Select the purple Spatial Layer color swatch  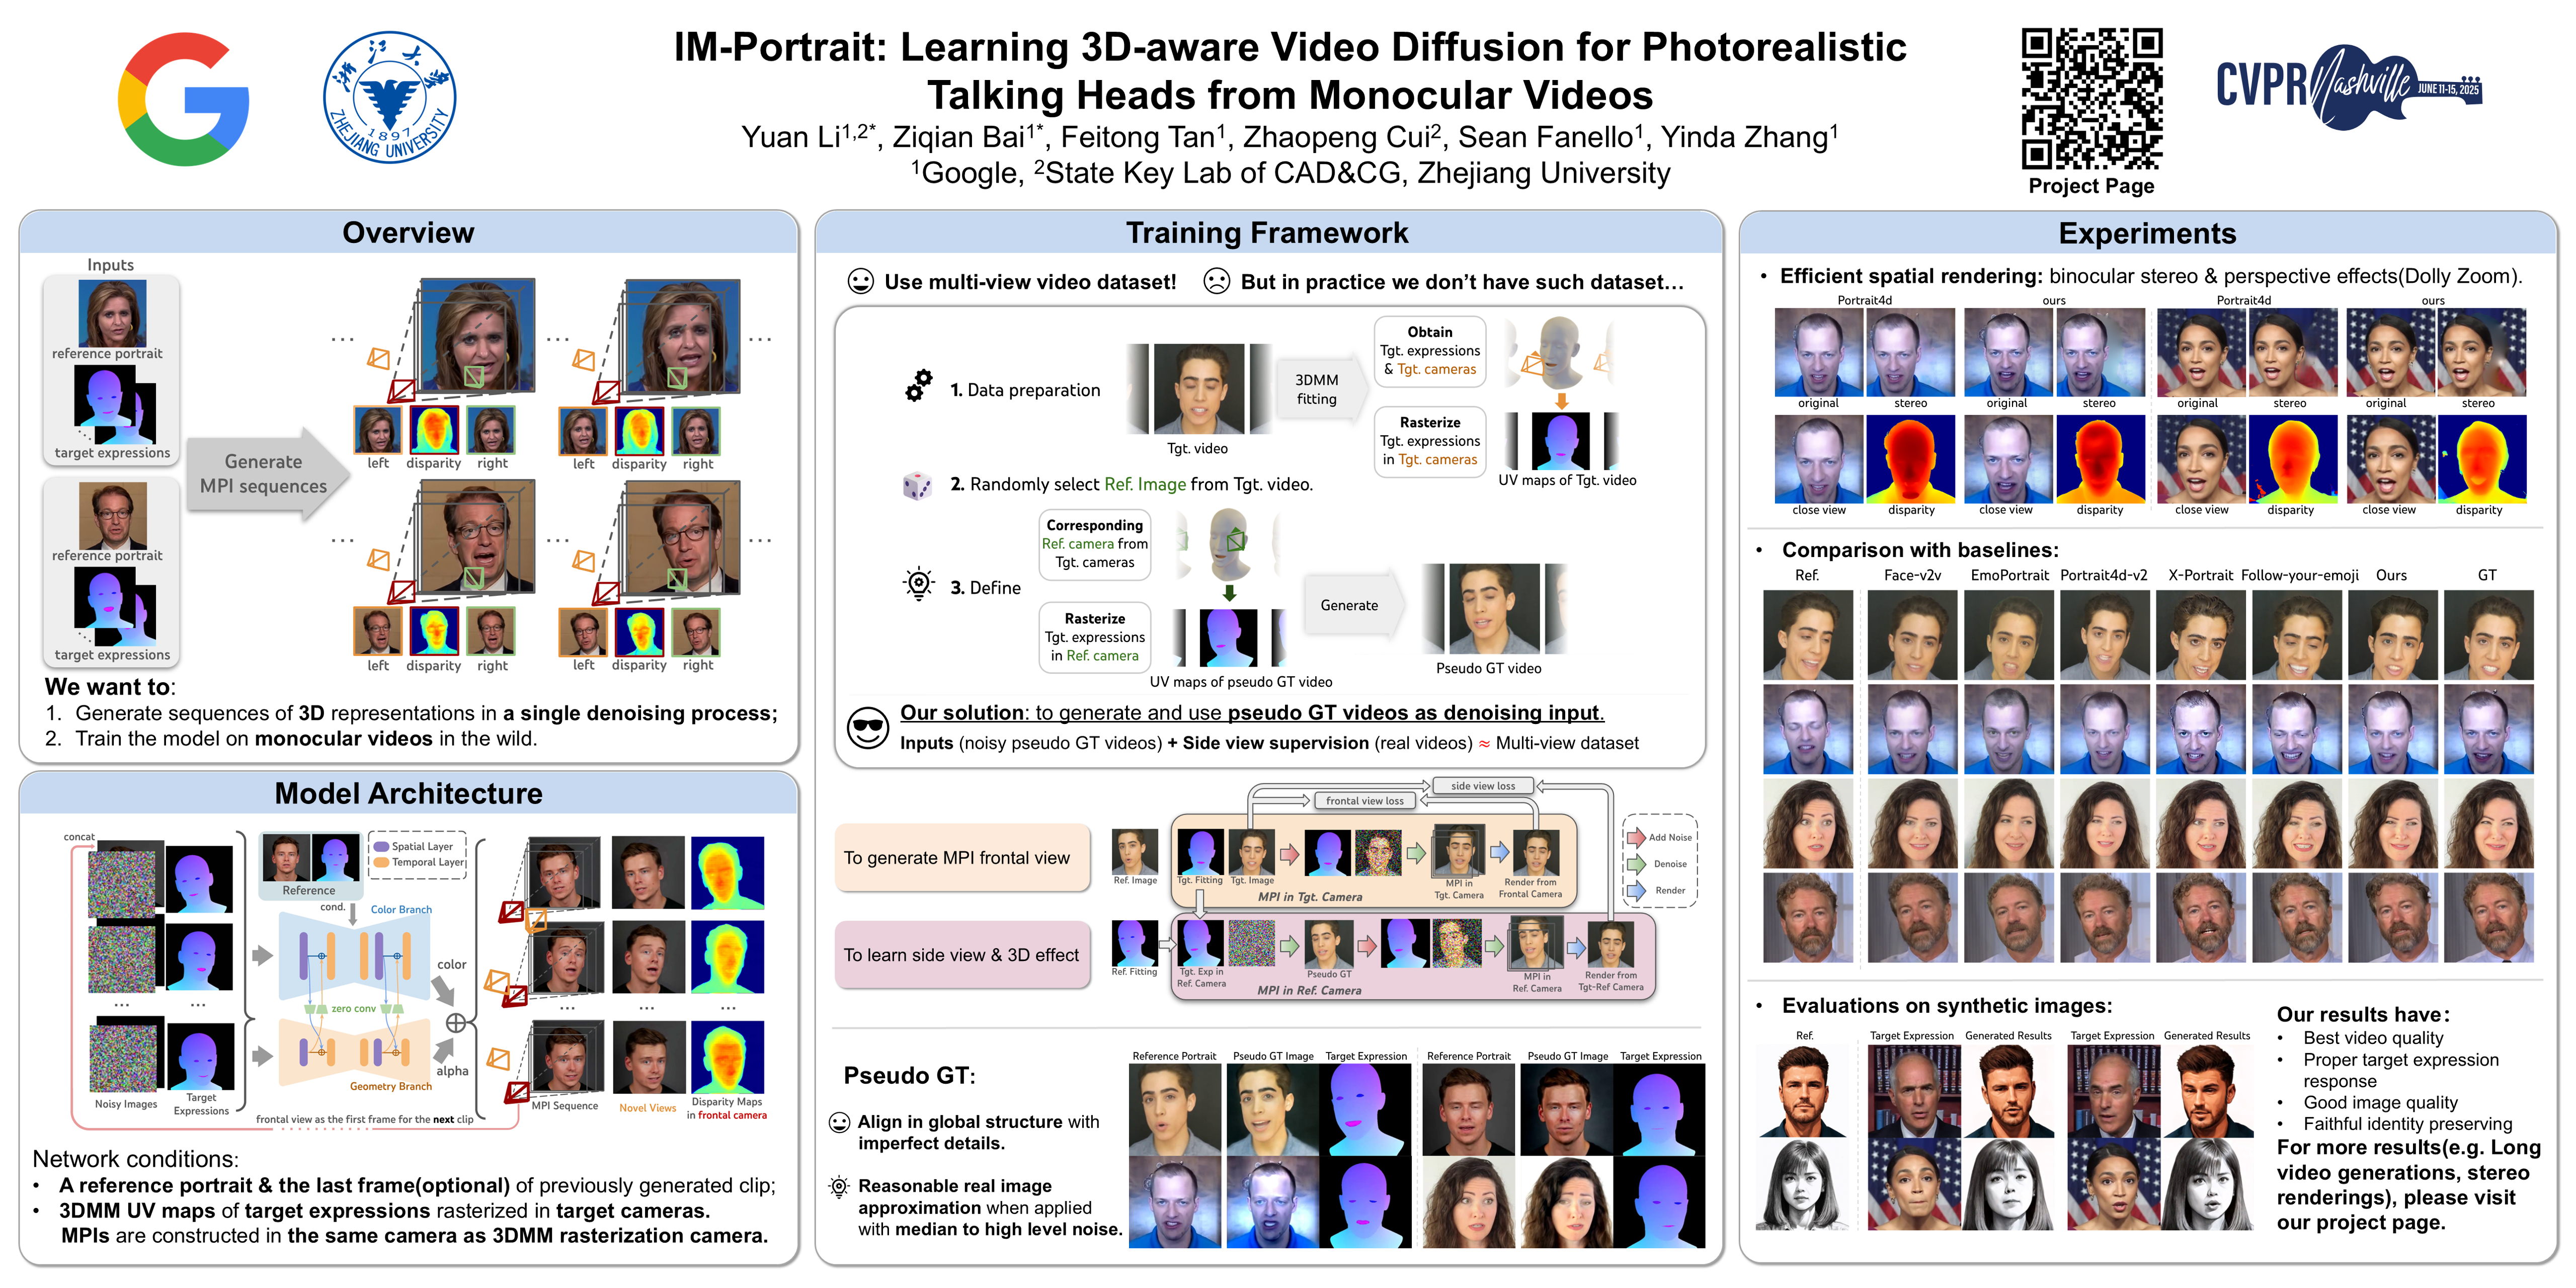[382, 848]
